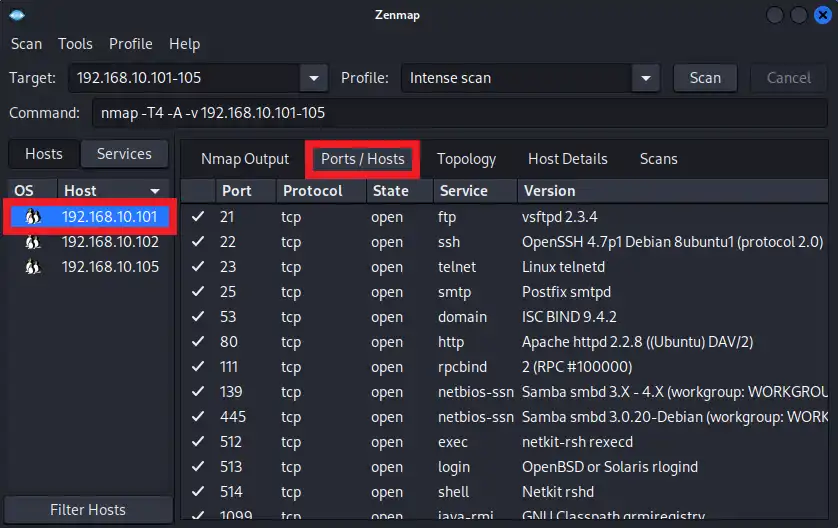Open the Target dropdown arrow
This screenshot has height=528, width=838.
pyautogui.click(x=314, y=78)
